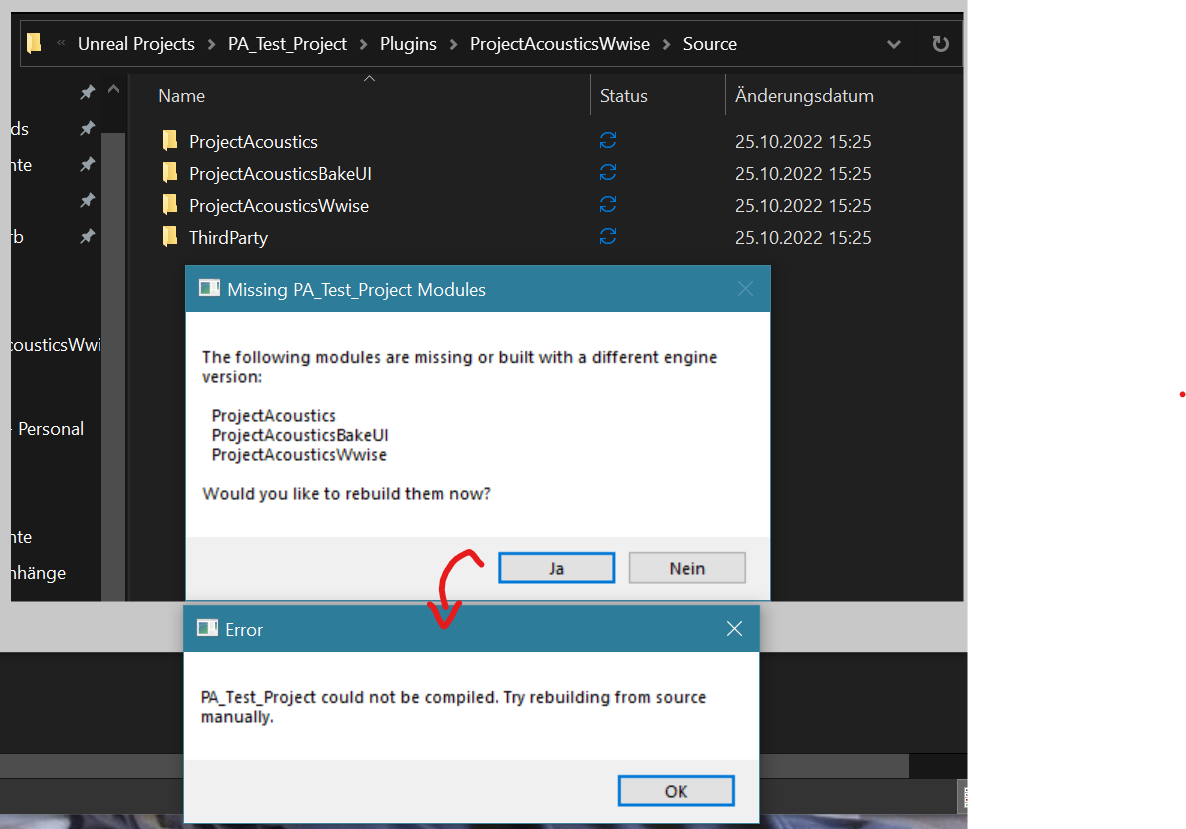1186x829 pixels.
Task: Expand chevron after PA_Test_Project breadcrumb
Action: [x=364, y=45]
